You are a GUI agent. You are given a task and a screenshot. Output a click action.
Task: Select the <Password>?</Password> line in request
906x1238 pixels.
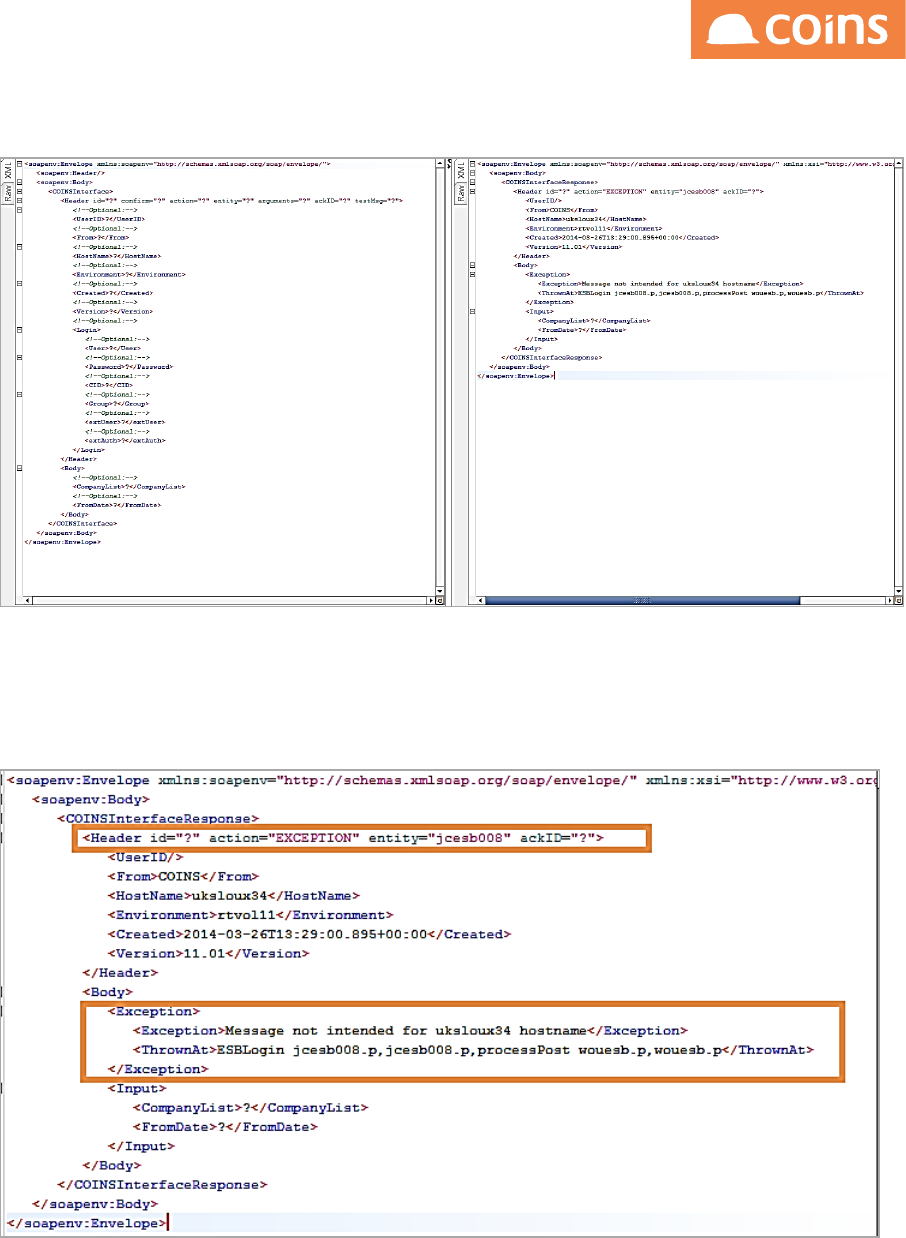click(128, 367)
